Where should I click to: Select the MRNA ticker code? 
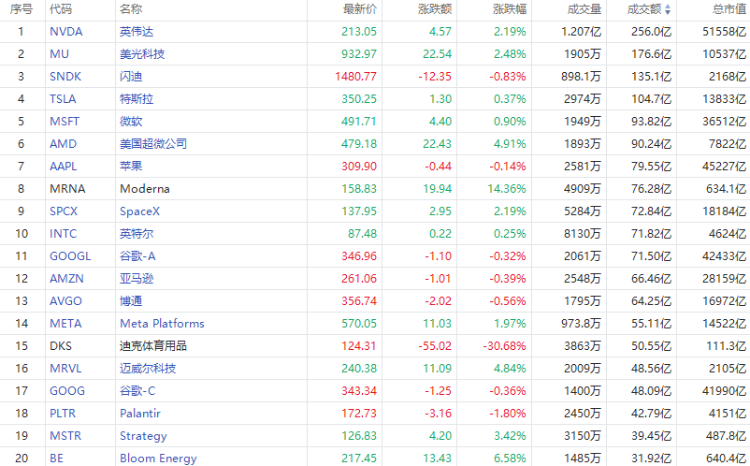pos(67,189)
